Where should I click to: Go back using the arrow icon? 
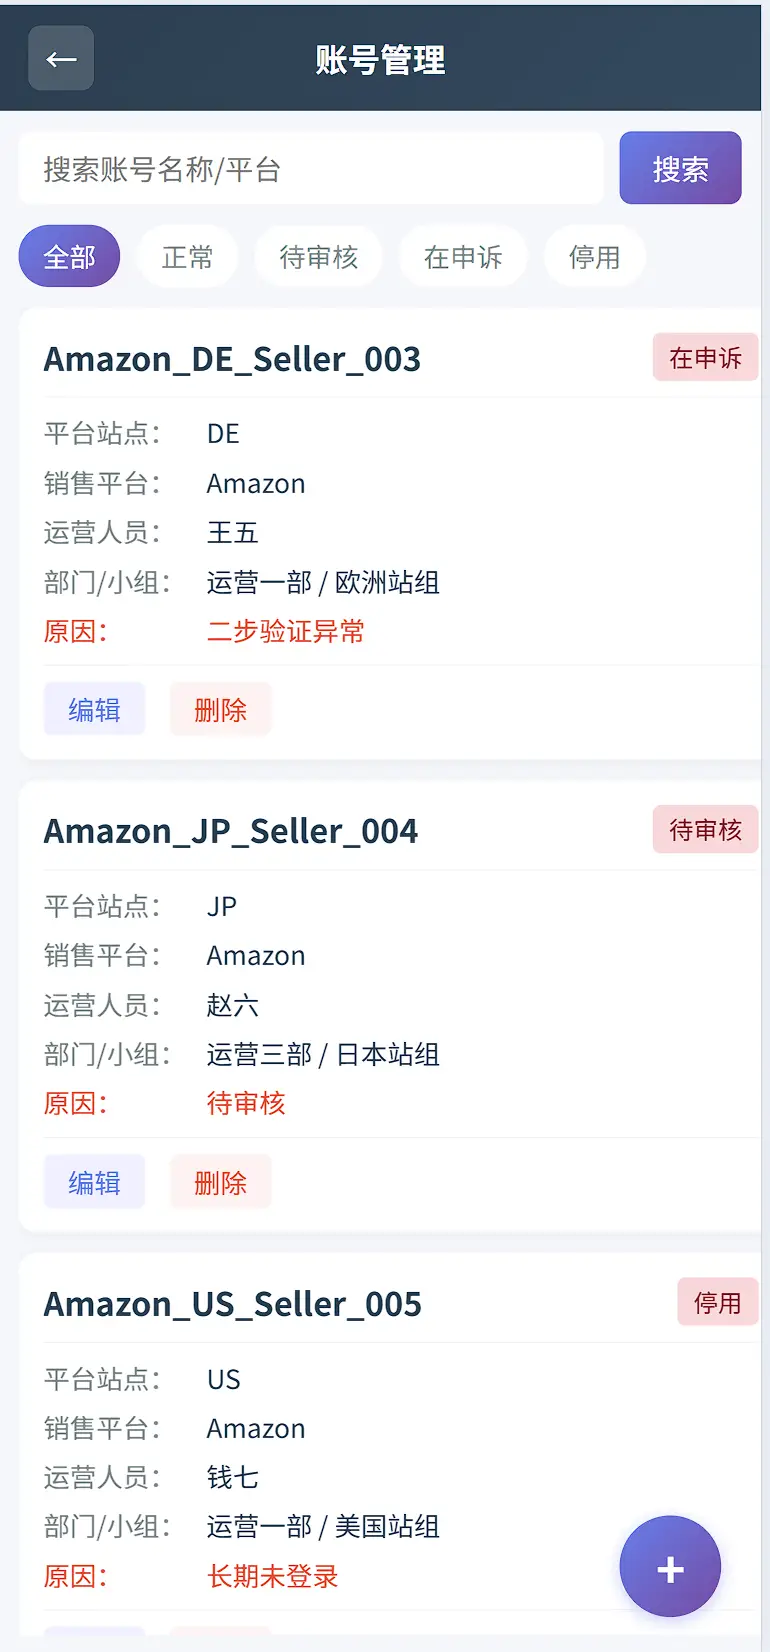click(61, 58)
